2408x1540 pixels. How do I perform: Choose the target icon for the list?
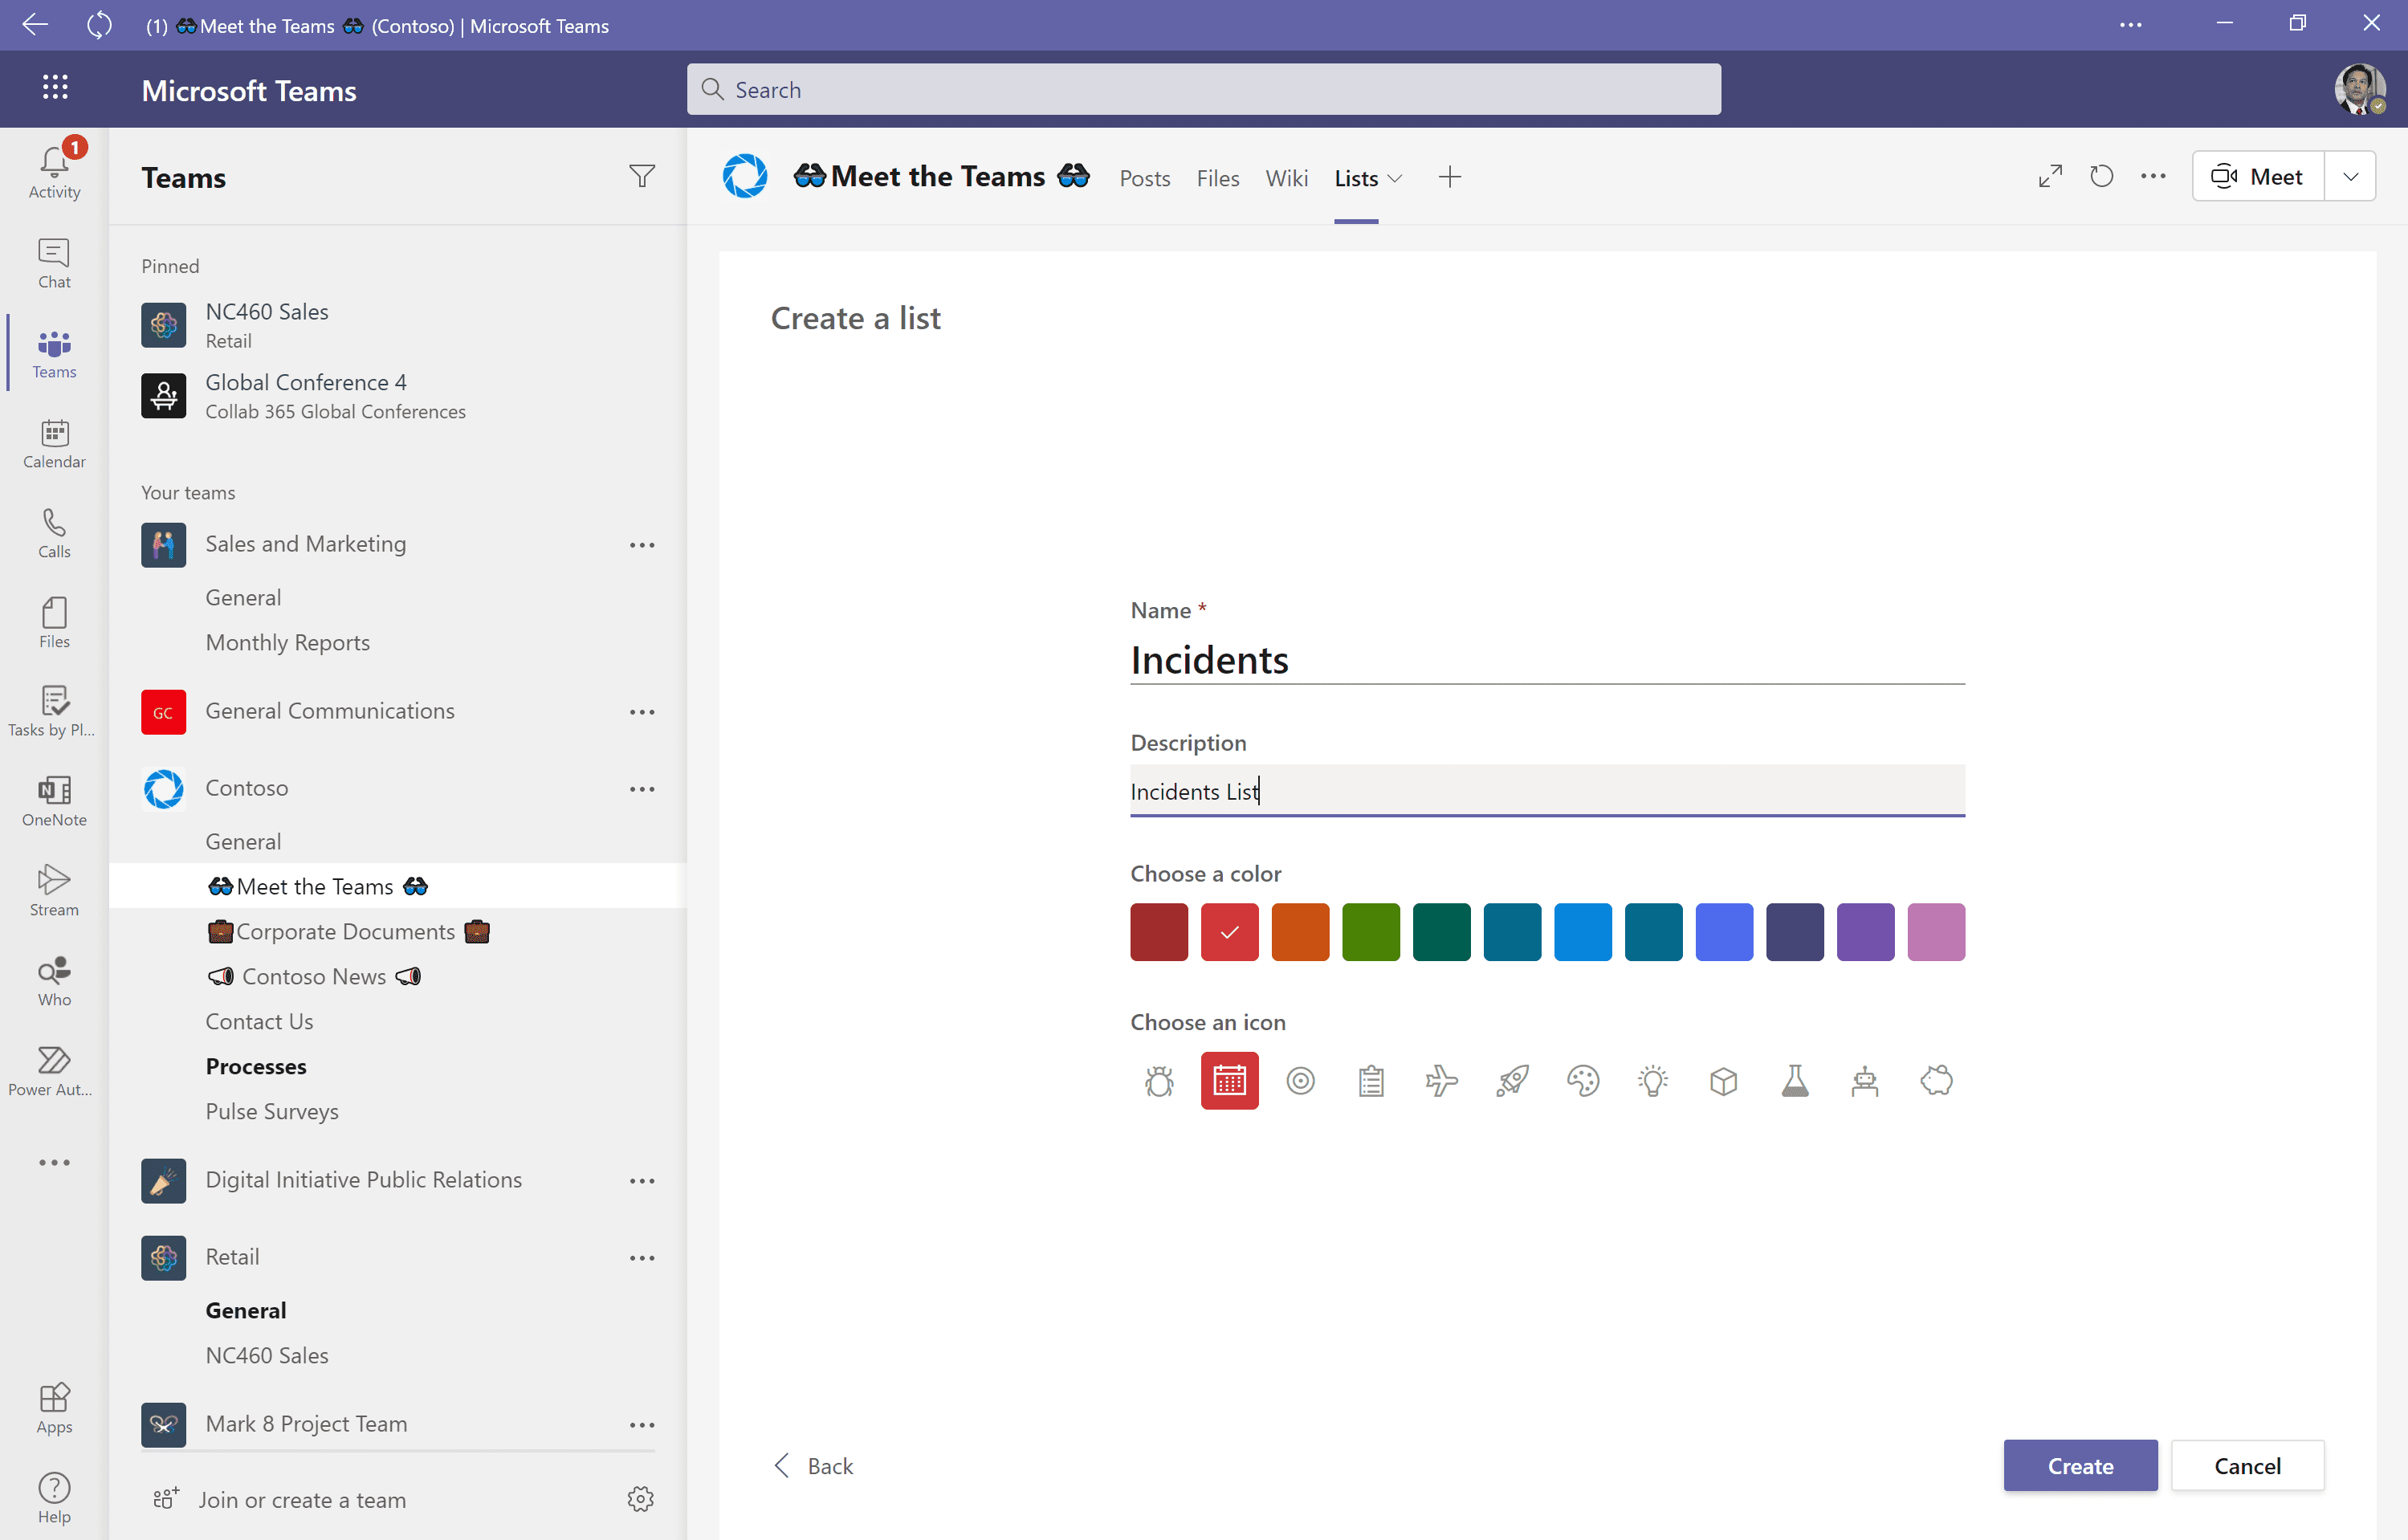coord(1300,1081)
